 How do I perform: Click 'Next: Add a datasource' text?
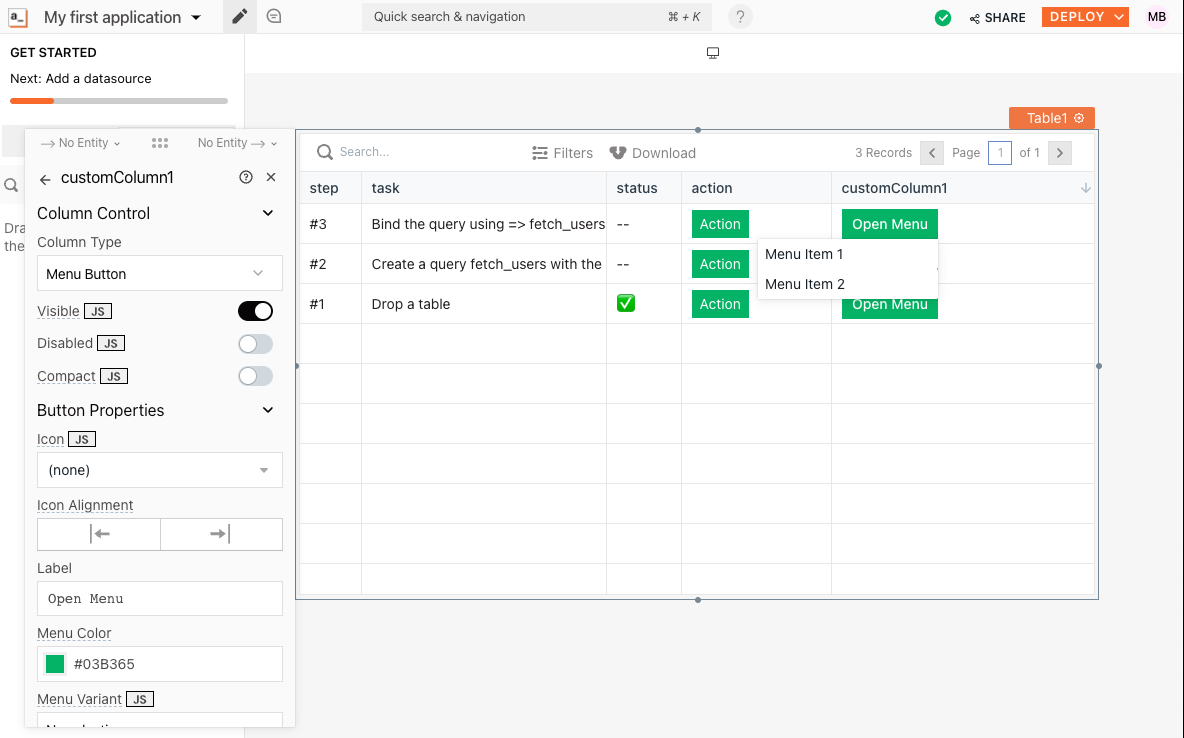81,79
